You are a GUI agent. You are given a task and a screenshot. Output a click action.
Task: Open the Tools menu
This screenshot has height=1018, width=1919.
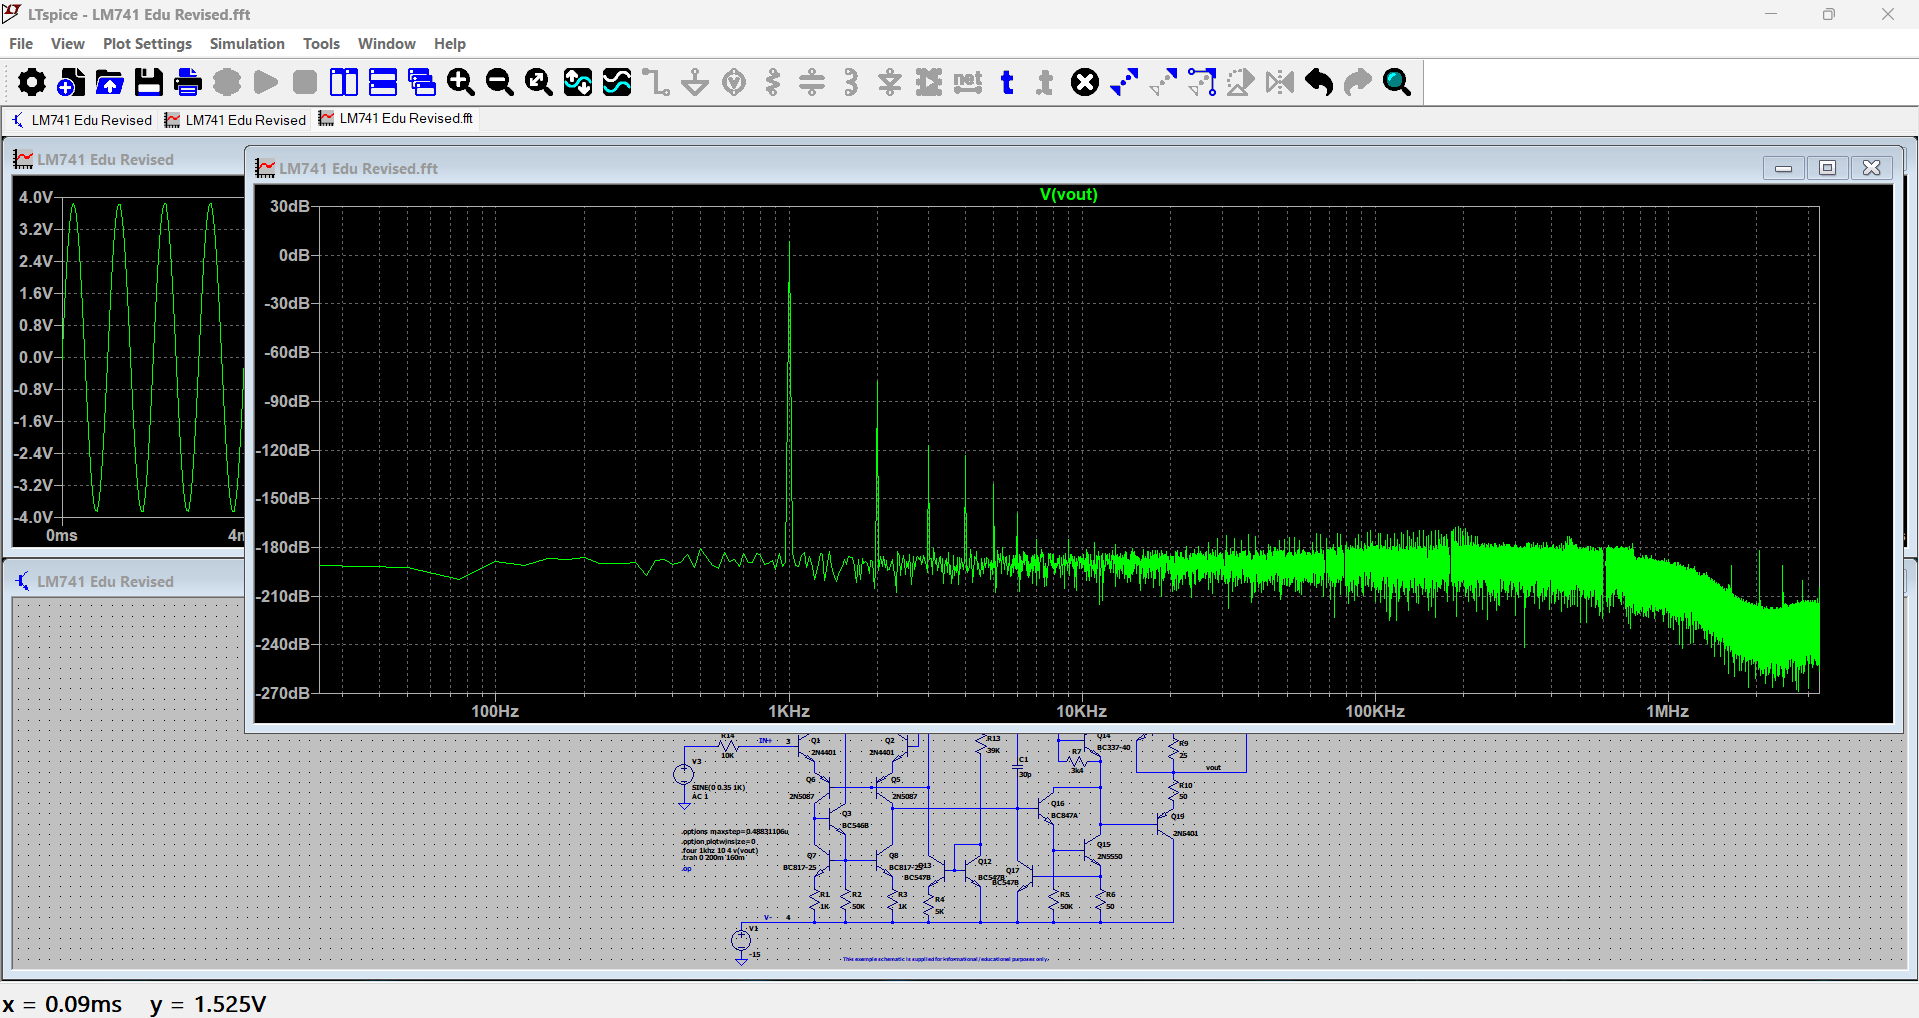pyautogui.click(x=321, y=44)
